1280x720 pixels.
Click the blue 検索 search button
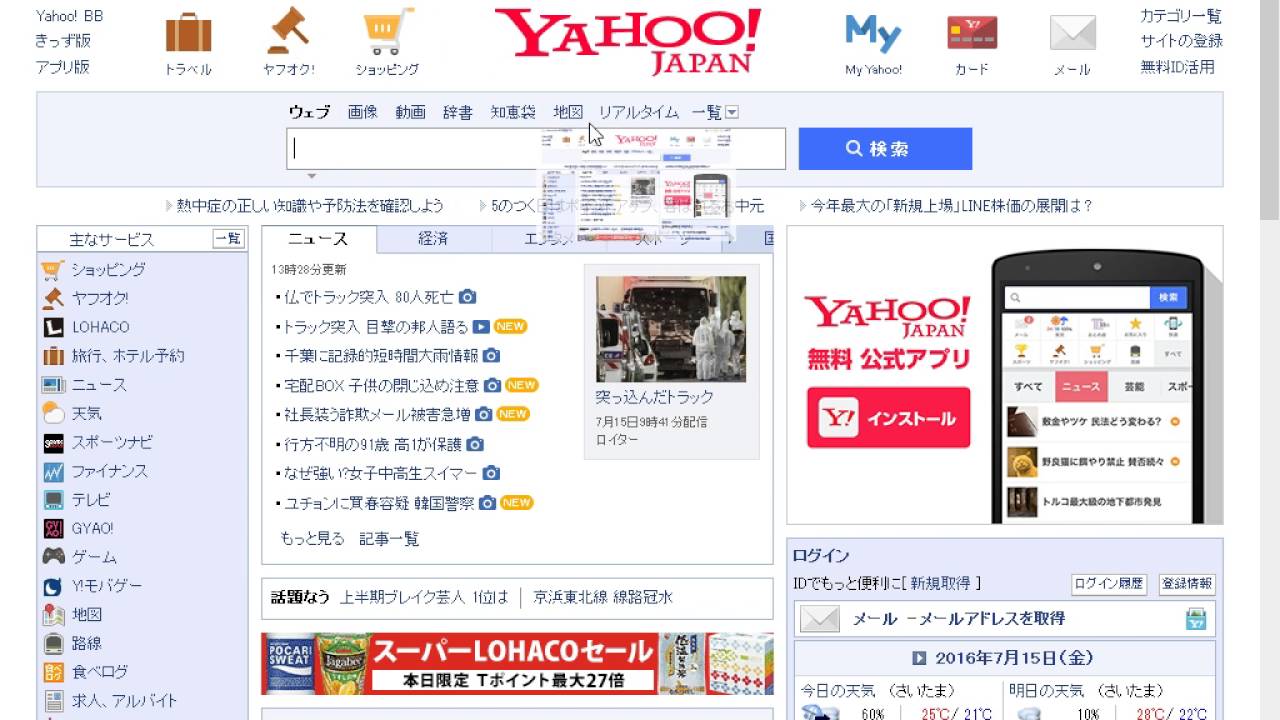pos(885,148)
